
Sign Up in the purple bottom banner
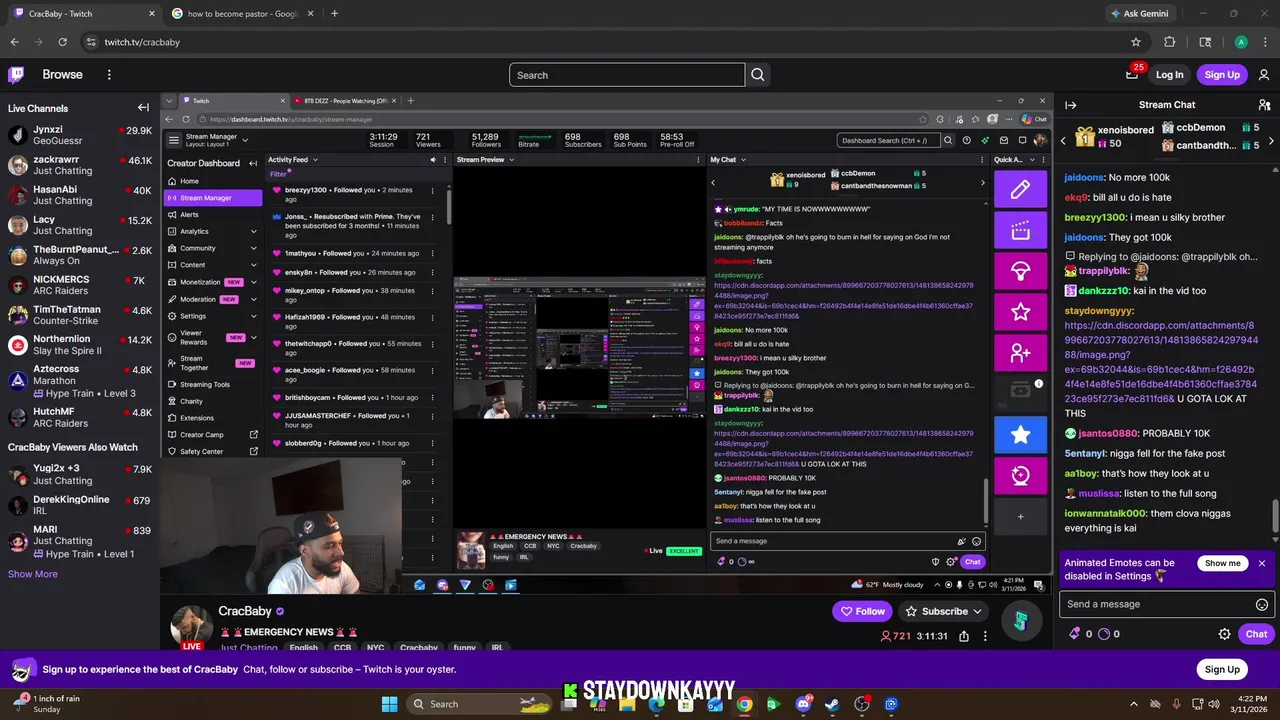coord(1222,669)
